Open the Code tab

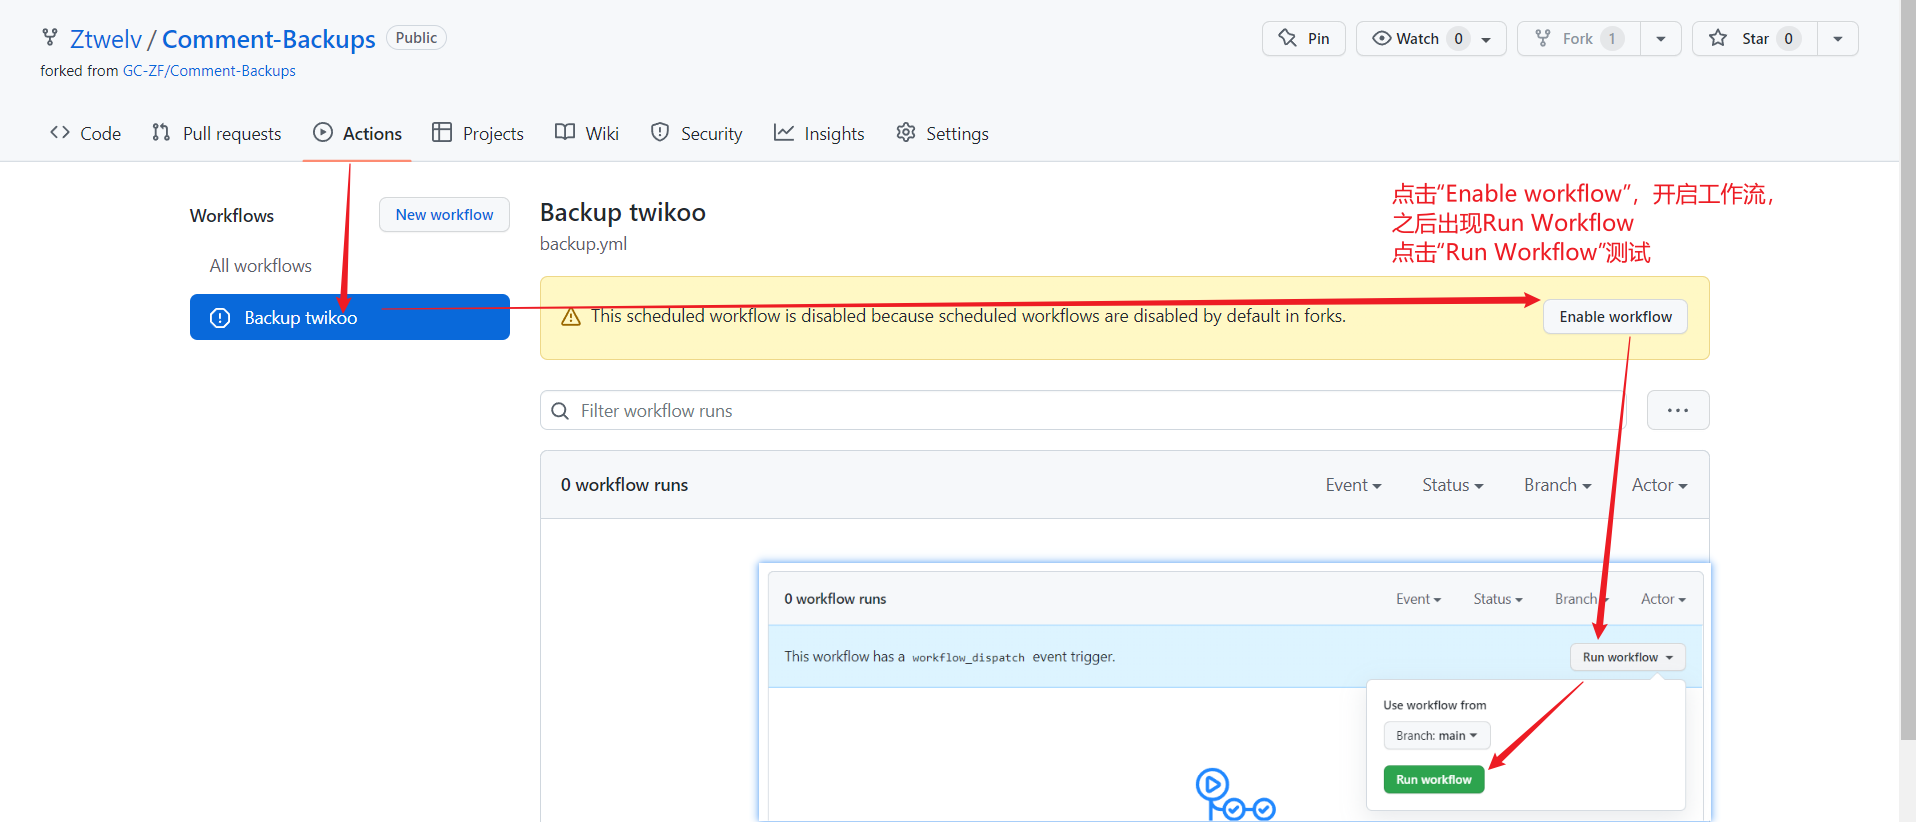click(x=86, y=133)
